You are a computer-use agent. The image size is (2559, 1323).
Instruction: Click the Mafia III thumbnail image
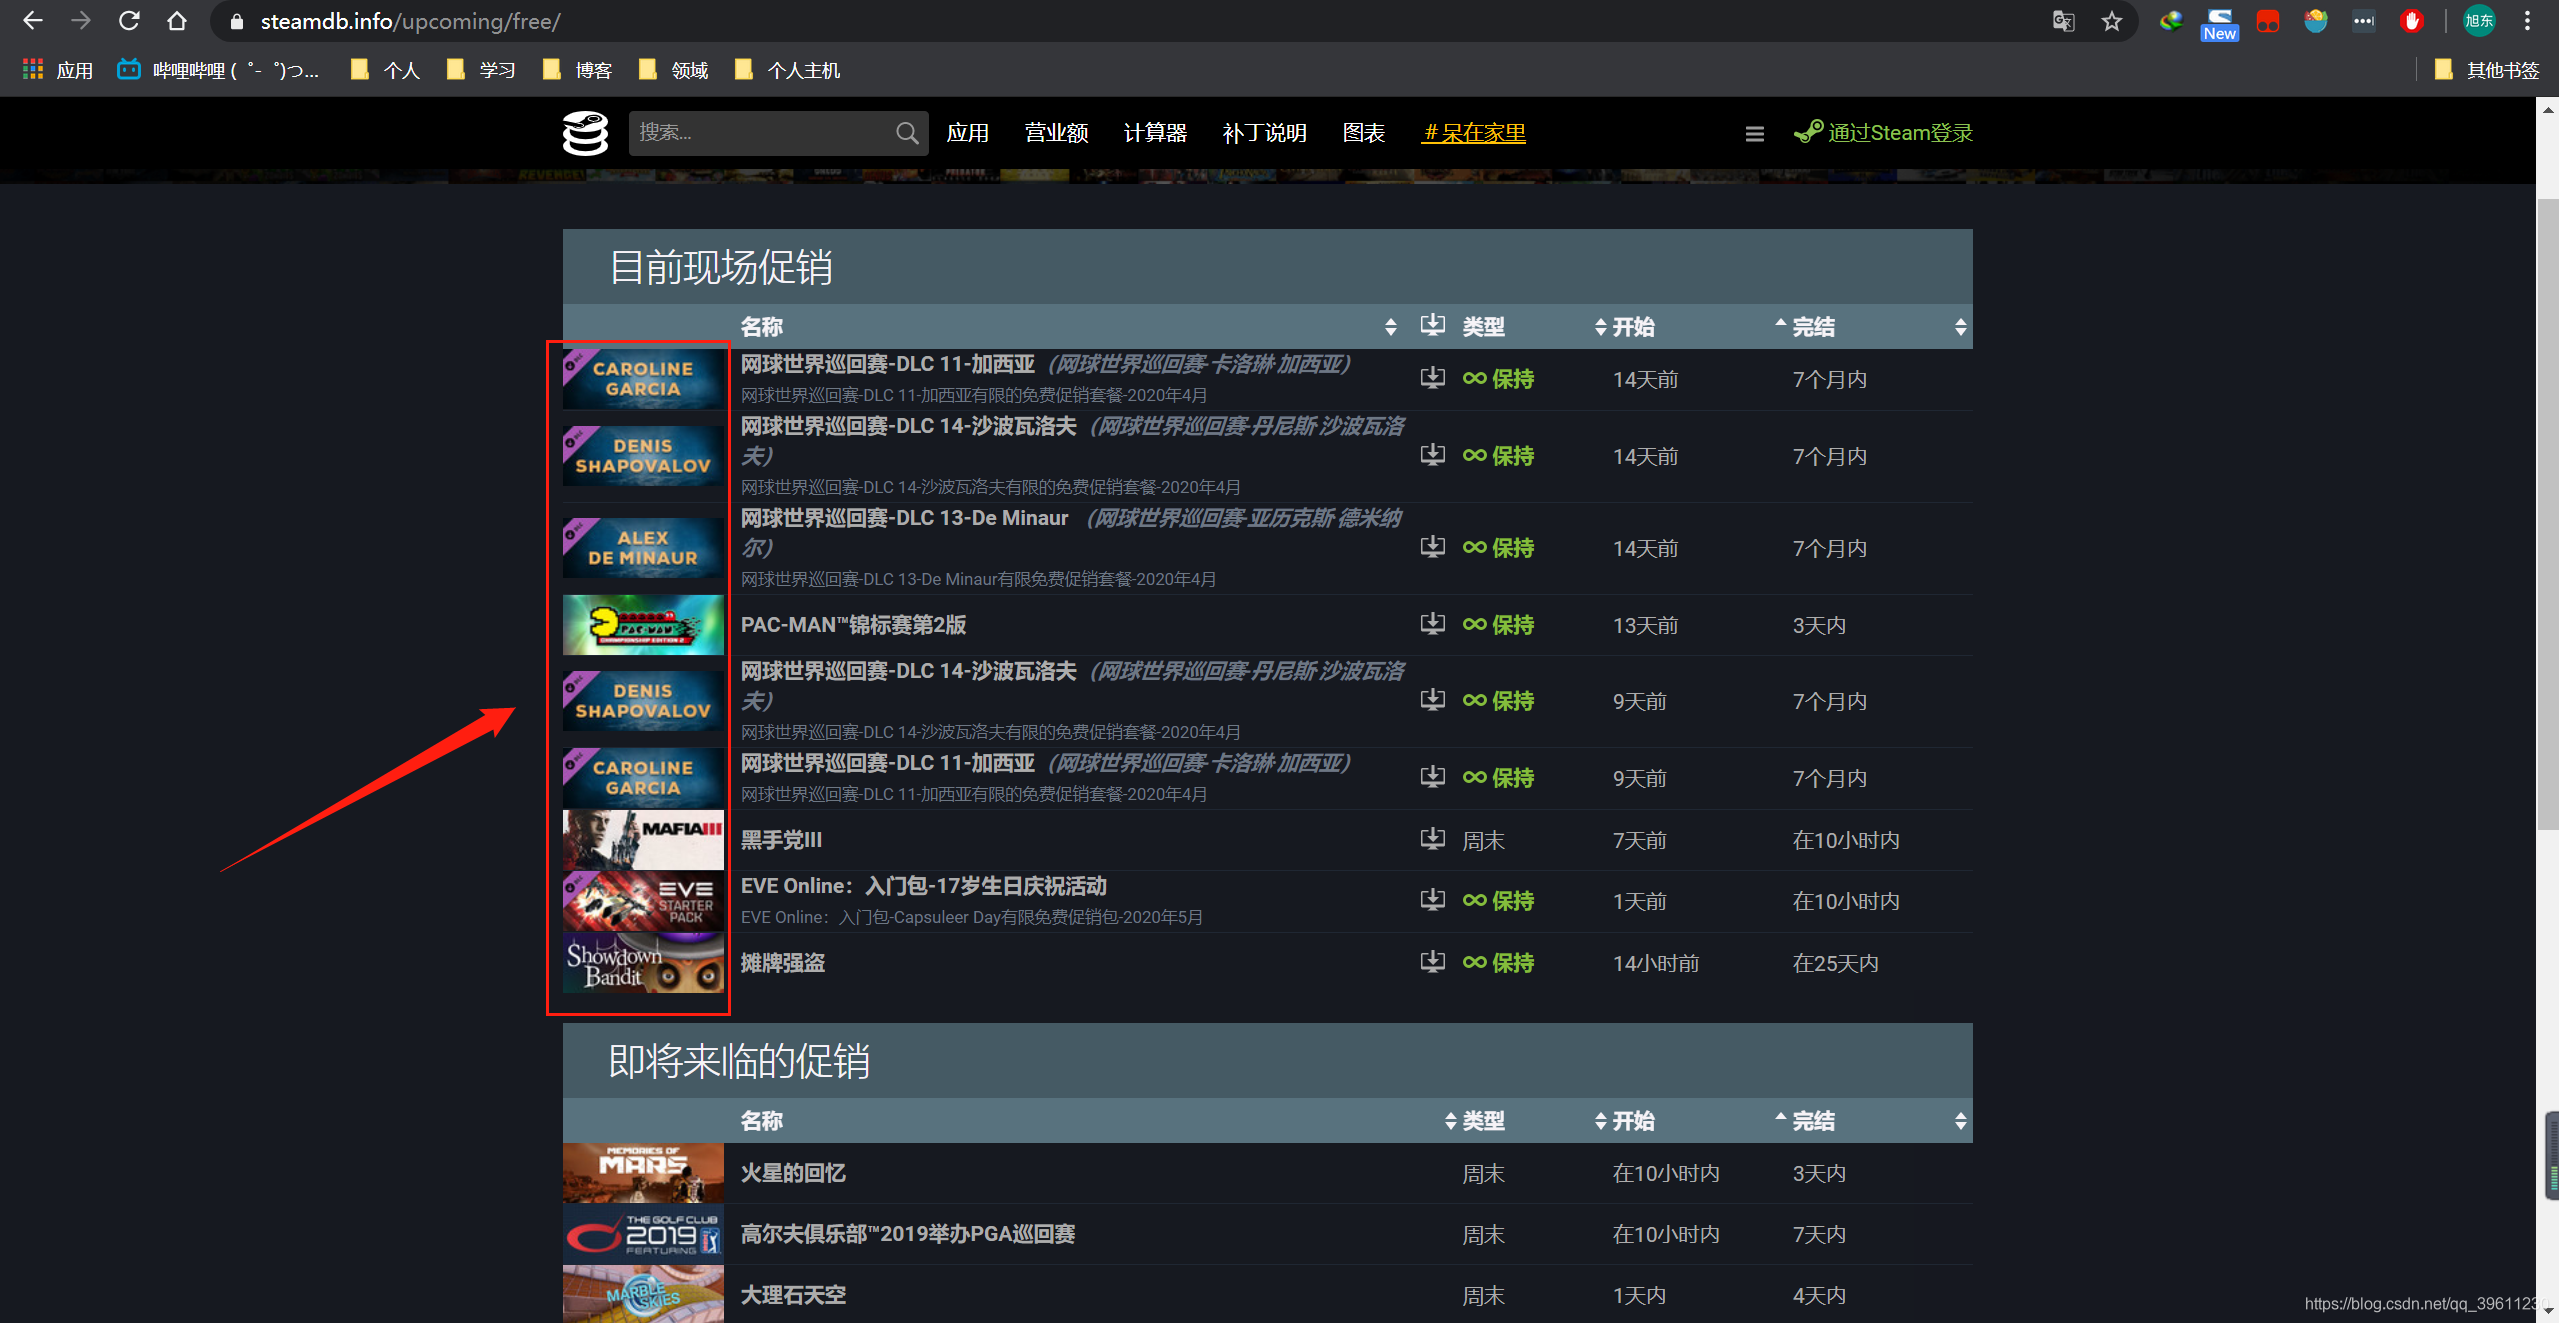[643, 840]
